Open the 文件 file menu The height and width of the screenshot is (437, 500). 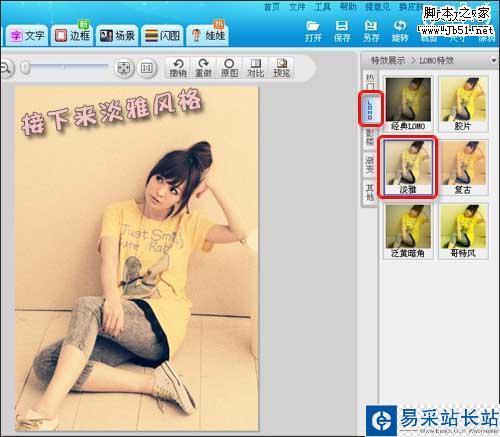point(297,7)
